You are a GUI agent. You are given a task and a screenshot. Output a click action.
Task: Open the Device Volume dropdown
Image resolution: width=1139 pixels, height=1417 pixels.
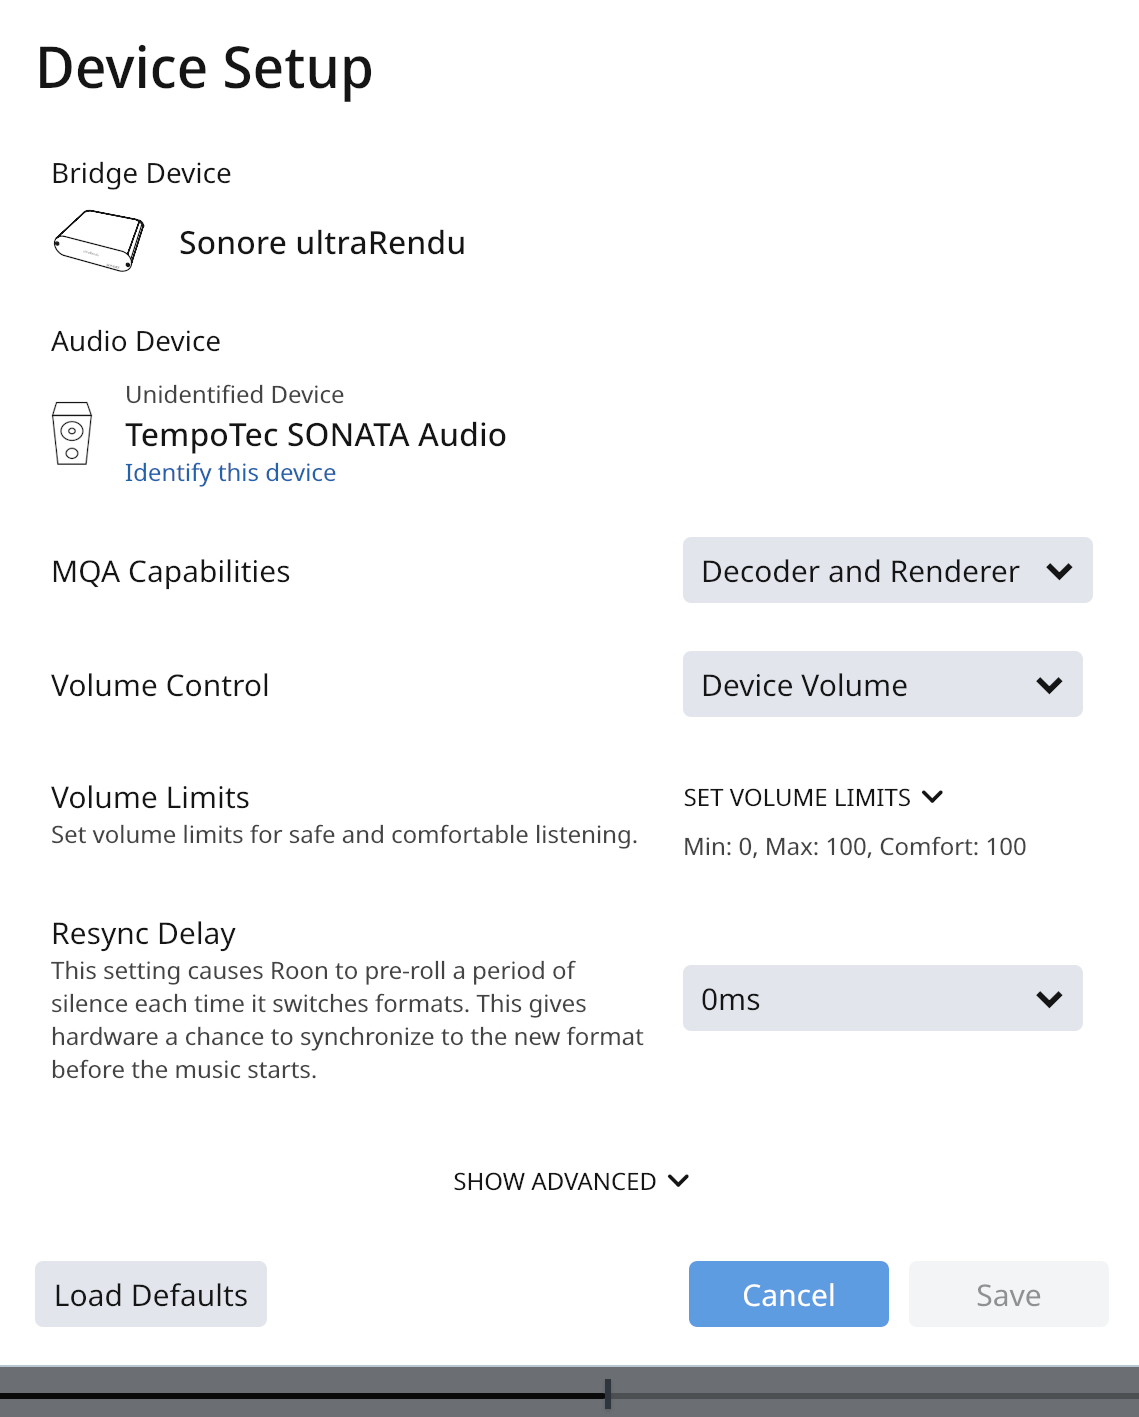pos(881,685)
